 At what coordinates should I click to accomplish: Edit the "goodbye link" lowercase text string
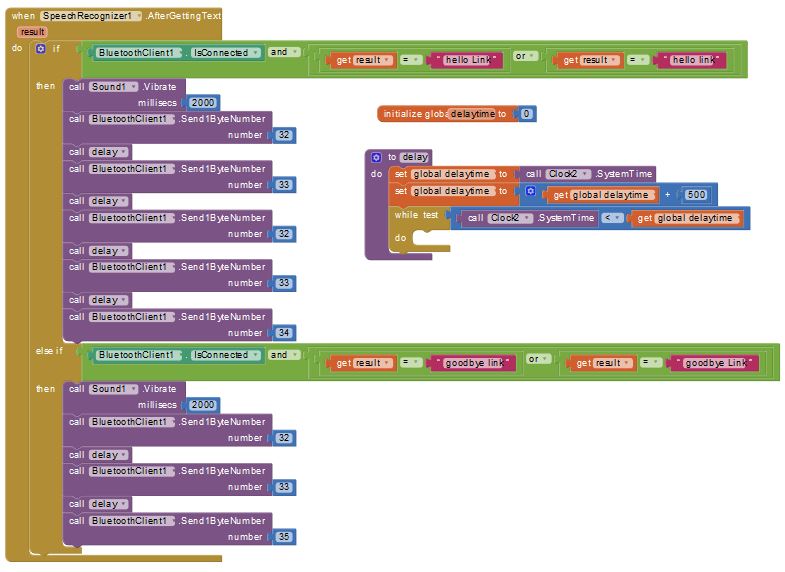coord(474,363)
